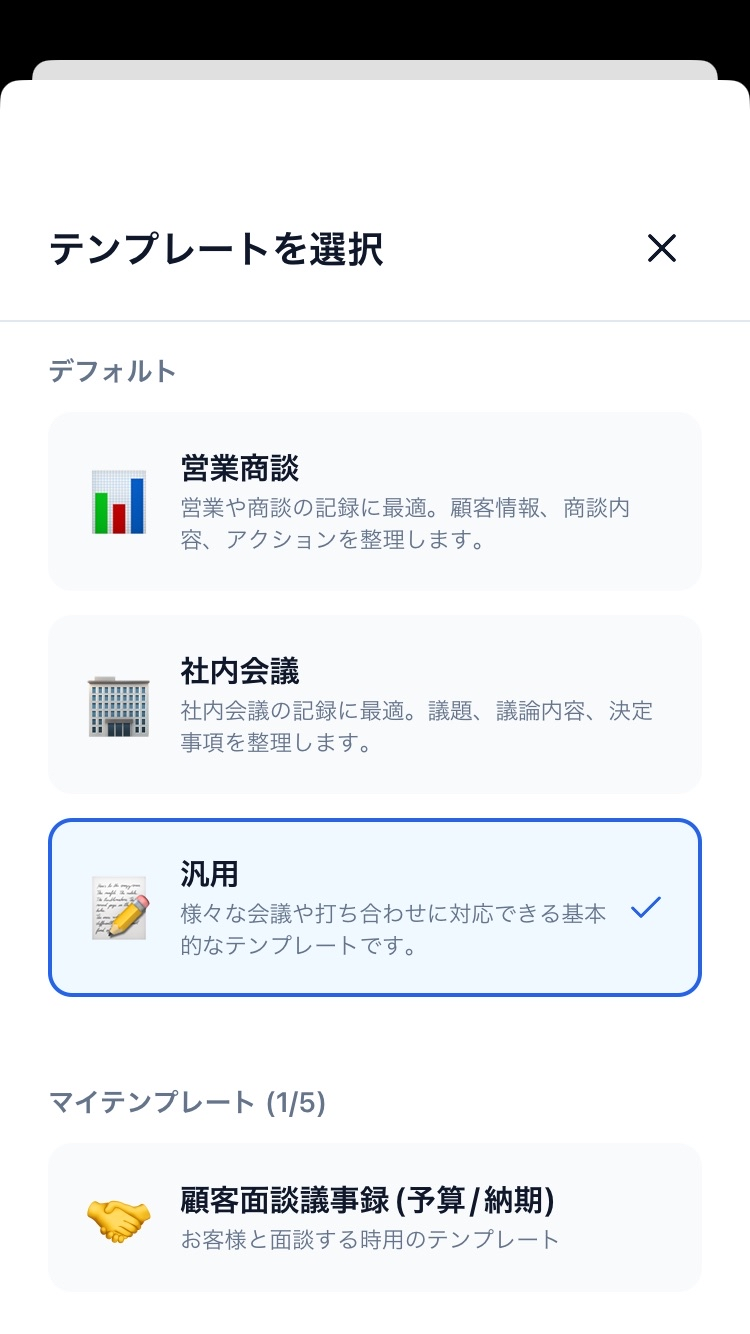Screen dimensions: 750x1334
Task: Tap the gray sheet edge behind the dialog
Action: pyautogui.click(x=375, y=69)
